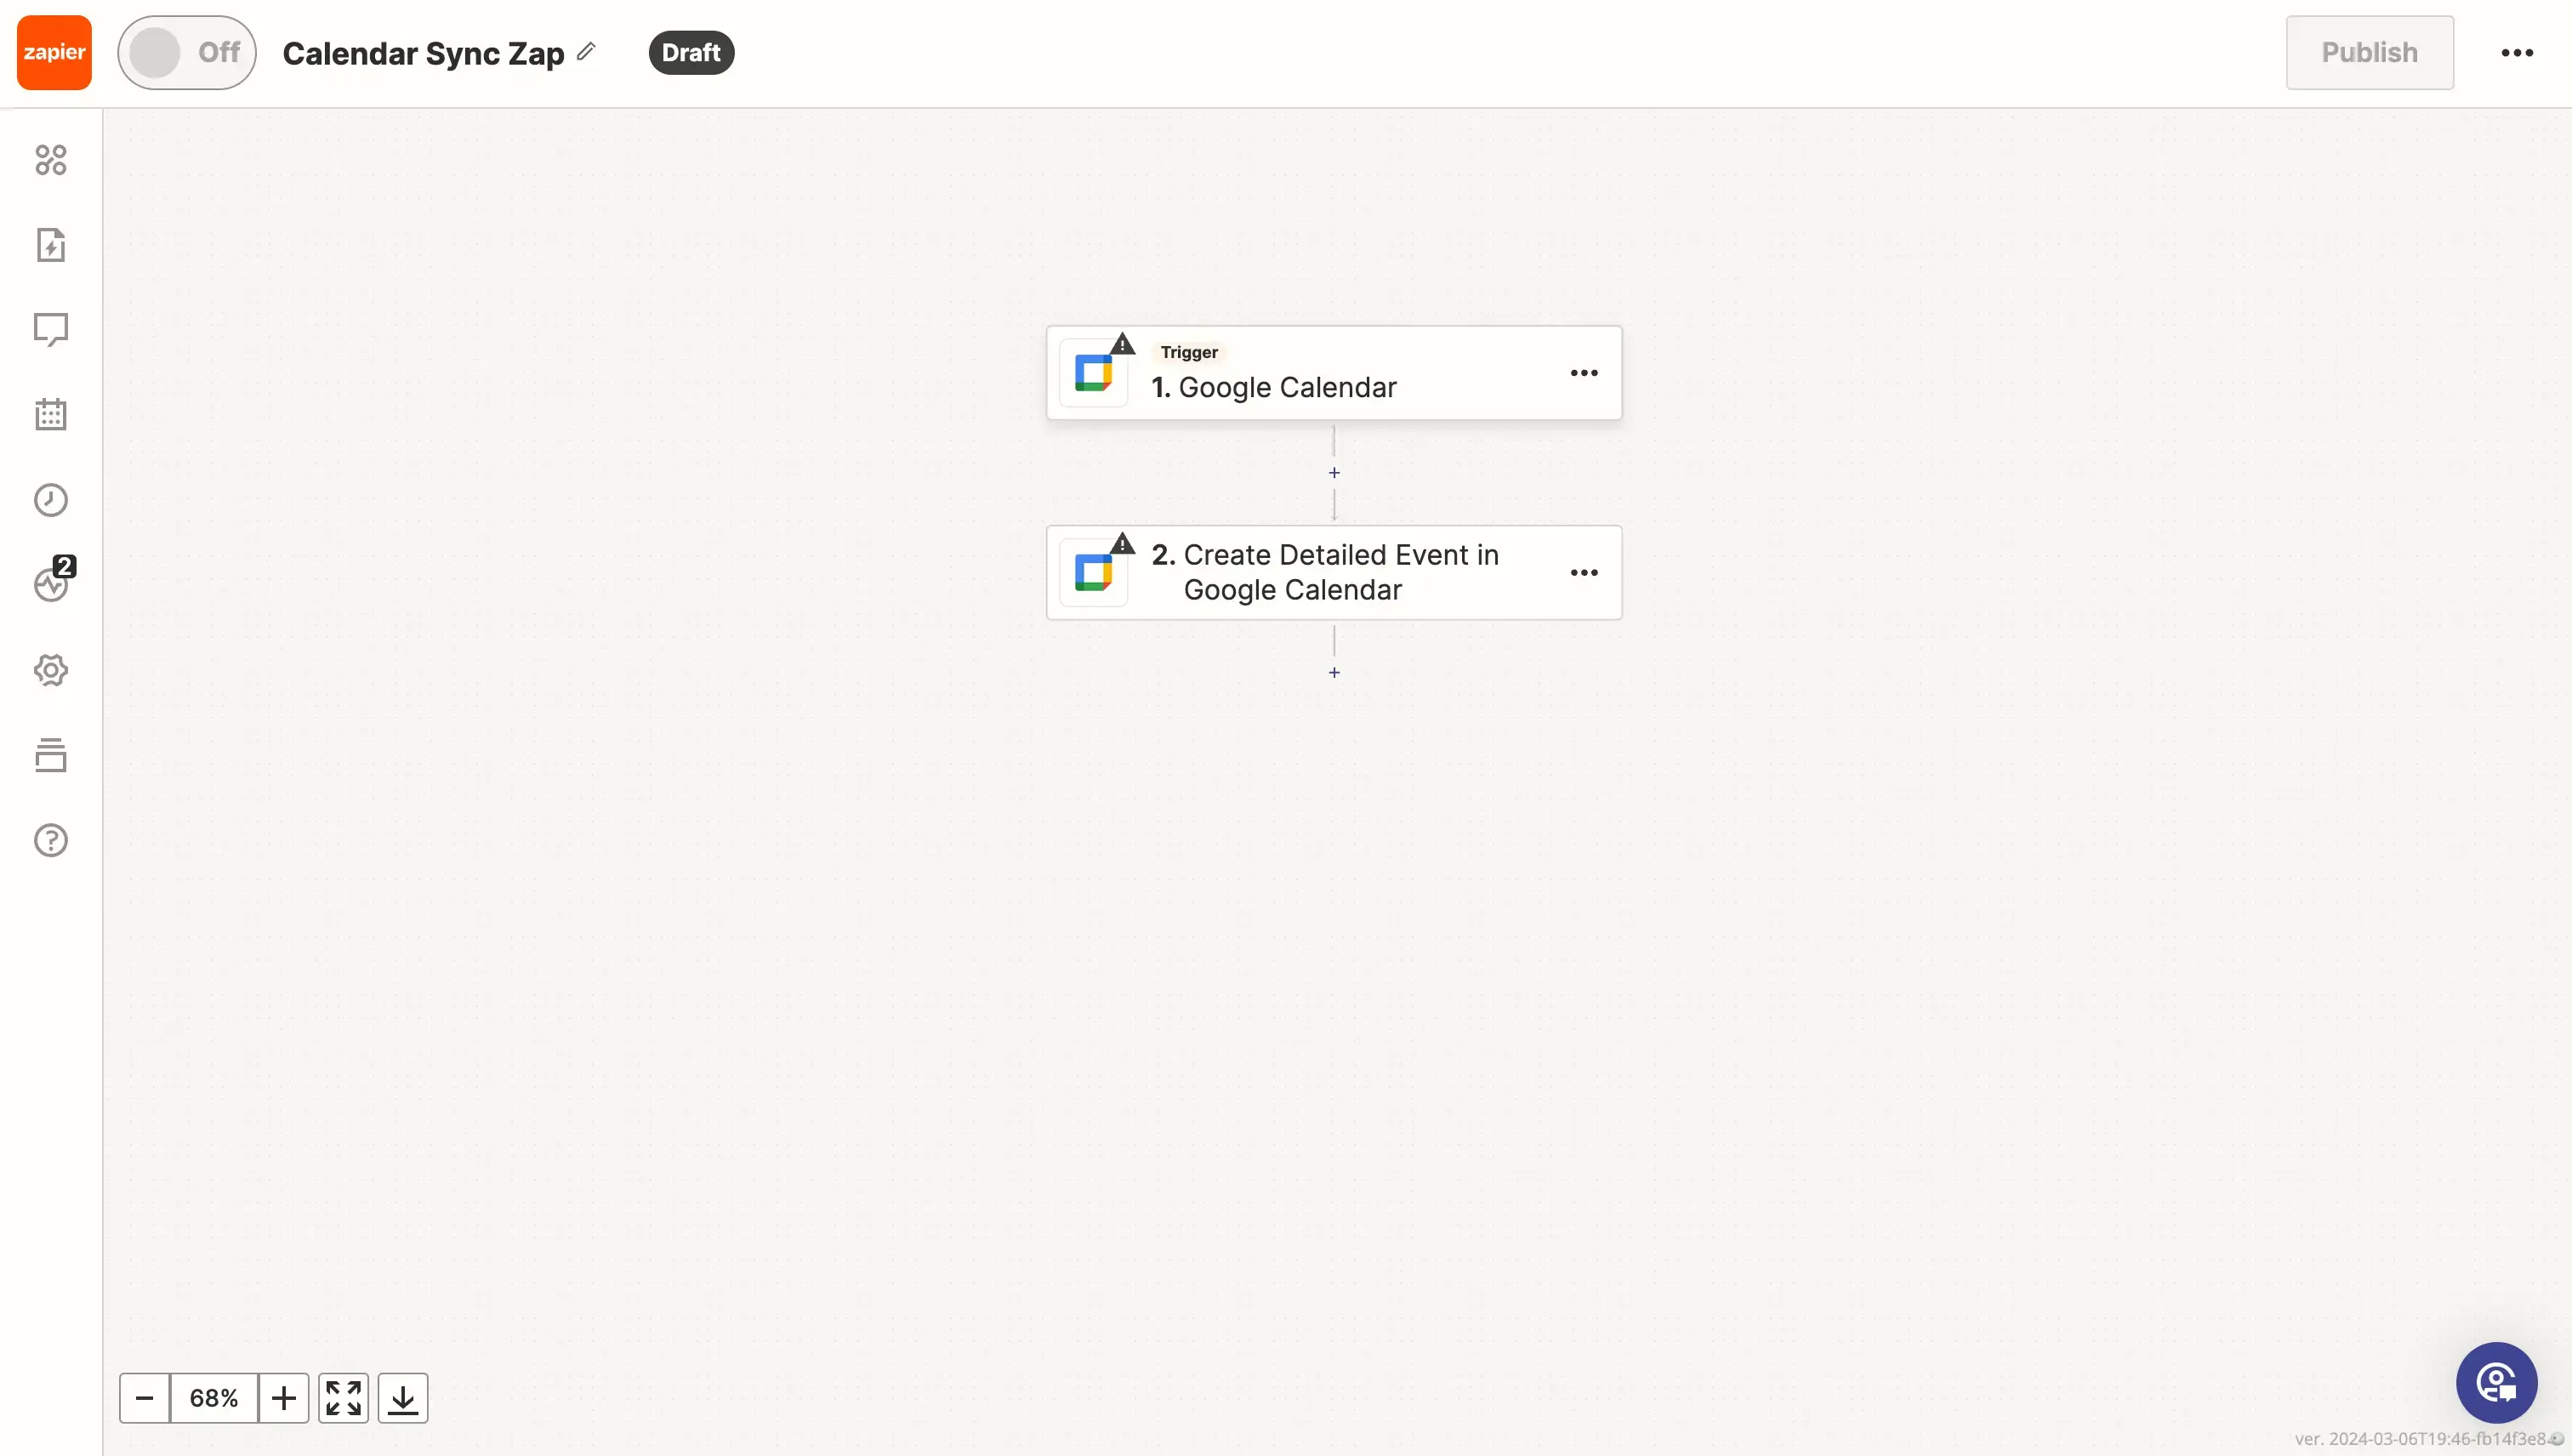
Task: Click zoom in plus button at bottom
Action: point(282,1397)
